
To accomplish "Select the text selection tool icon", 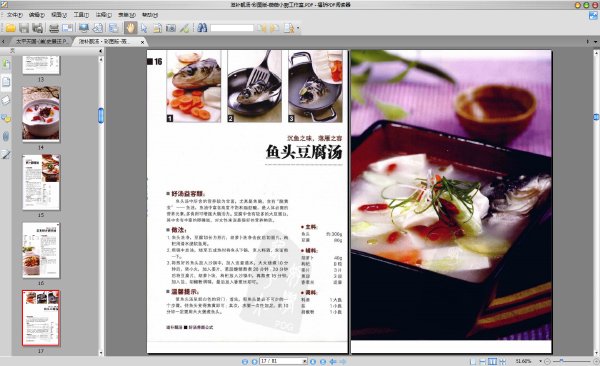I will click(157, 28).
